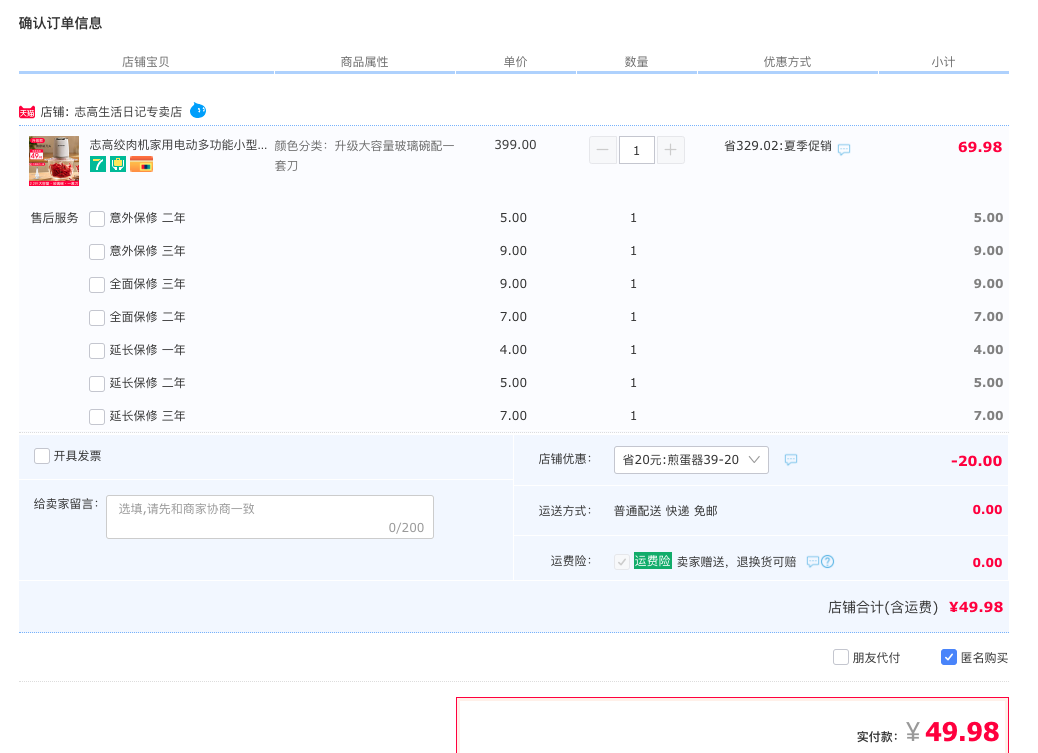
Task: Open the meat grinder product thumbnail
Action: pos(54,161)
